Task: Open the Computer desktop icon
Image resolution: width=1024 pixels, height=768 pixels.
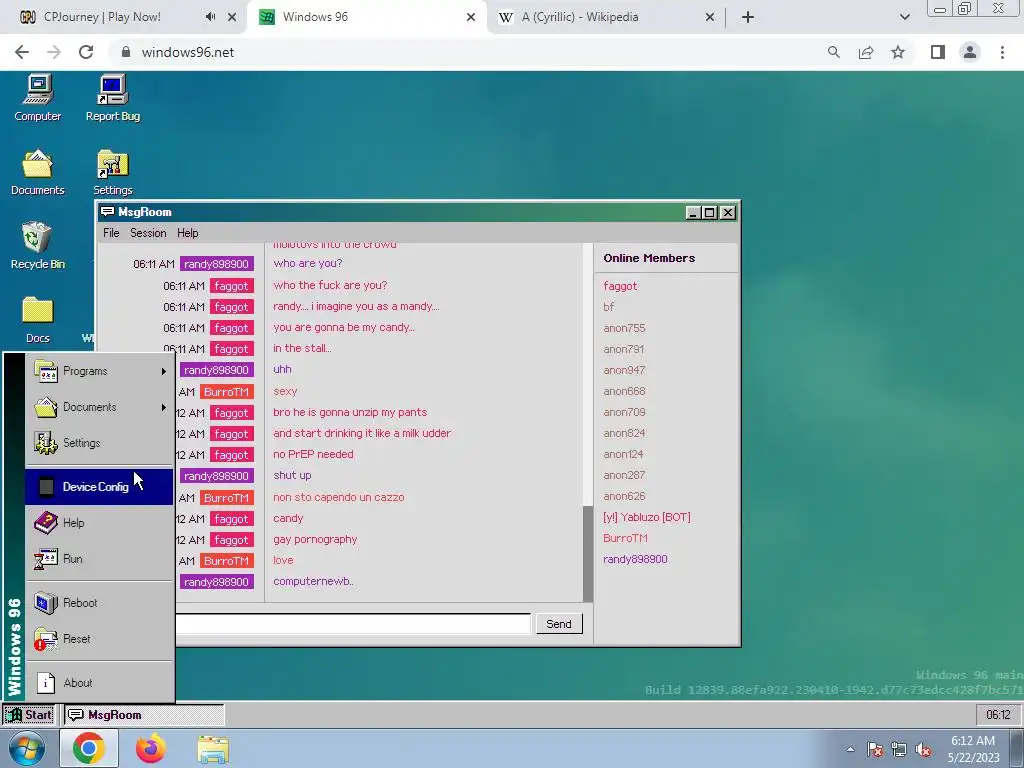Action: pyautogui.click(x=38, y=98)
